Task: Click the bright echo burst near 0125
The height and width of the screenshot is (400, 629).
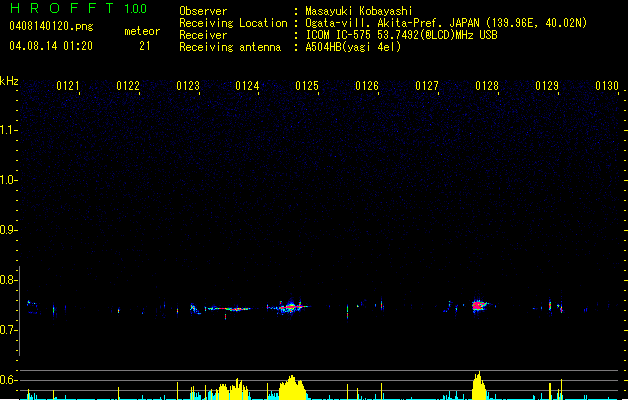Action: (x=290, y=308)
